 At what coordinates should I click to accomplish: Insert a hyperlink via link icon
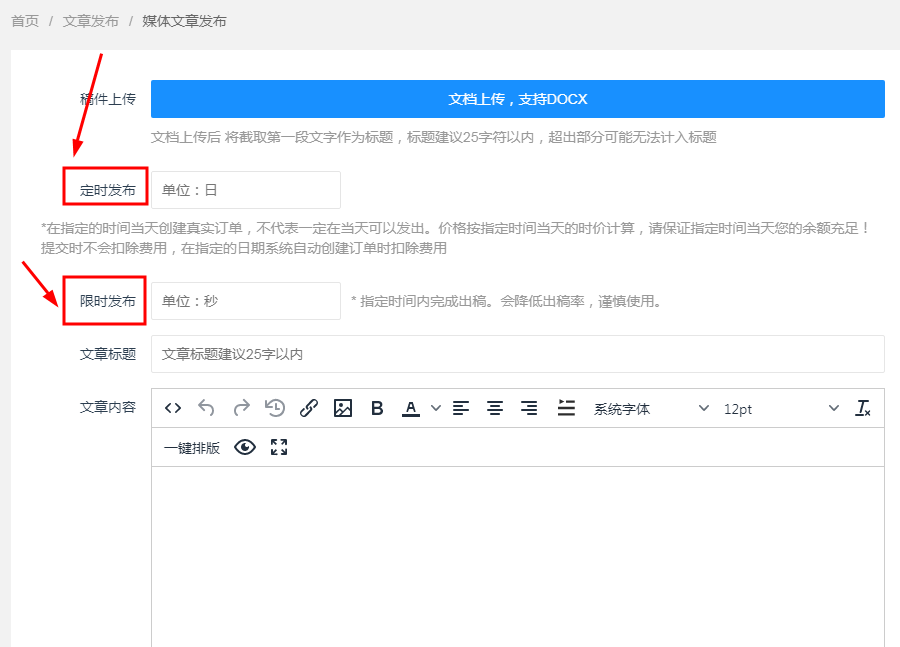click(x=309, y=408)
